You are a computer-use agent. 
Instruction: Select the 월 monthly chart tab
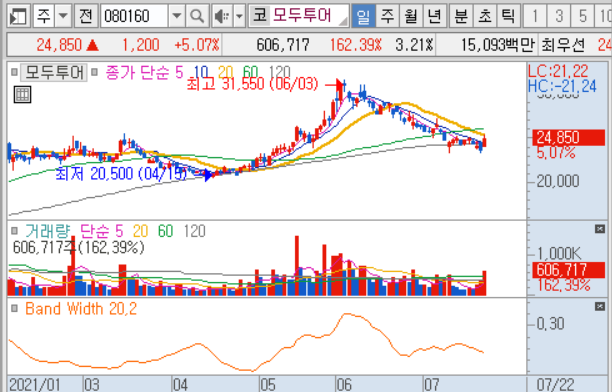pyautogui.click(x=411, y=16)
